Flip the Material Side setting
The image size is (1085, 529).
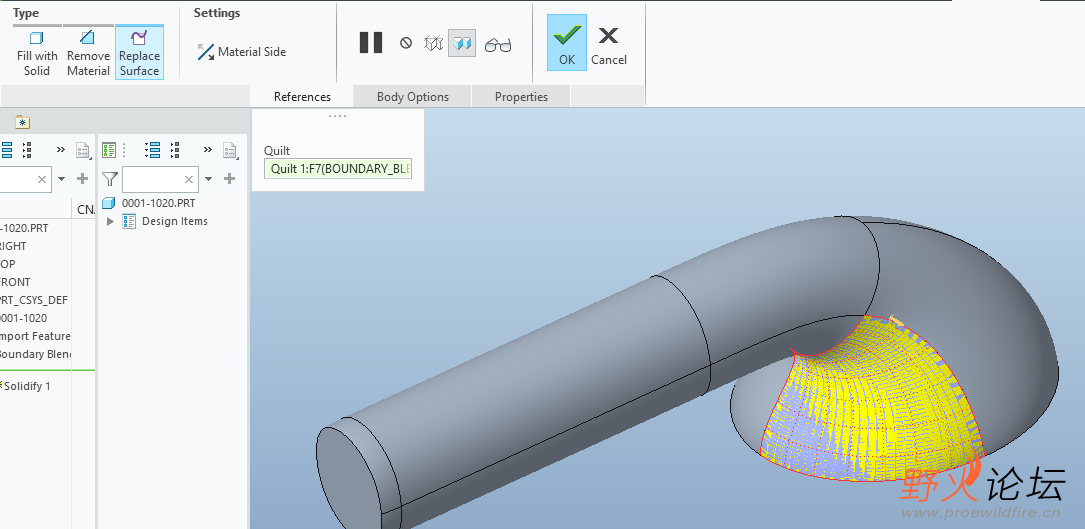[241, 52]
